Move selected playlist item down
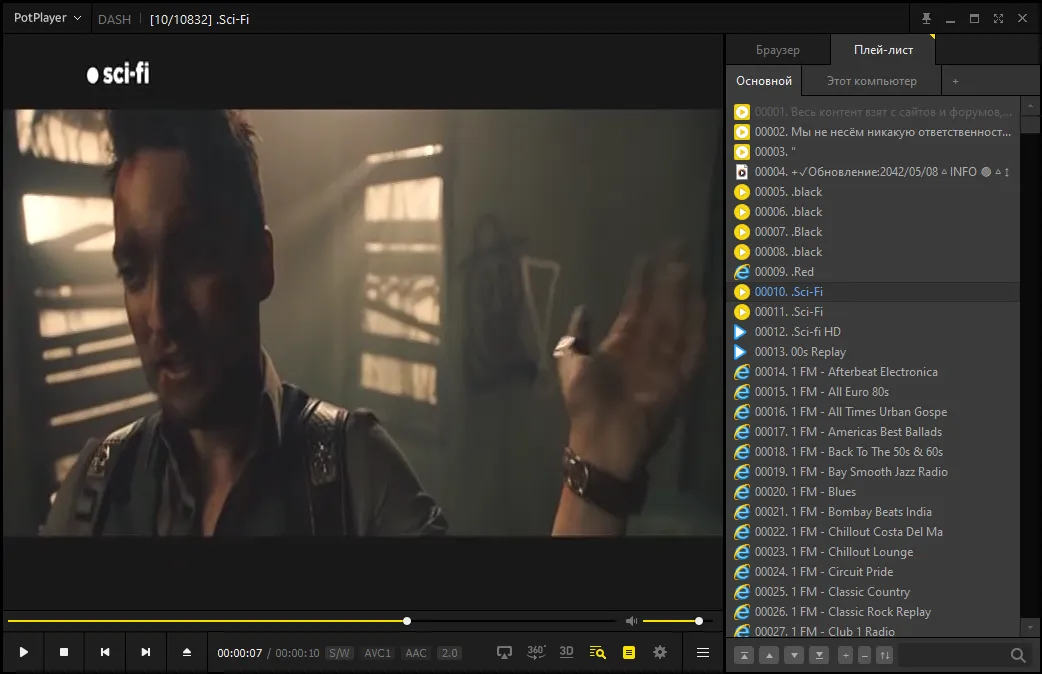This screenshot has width=1042, height=674. coord(794,655)
